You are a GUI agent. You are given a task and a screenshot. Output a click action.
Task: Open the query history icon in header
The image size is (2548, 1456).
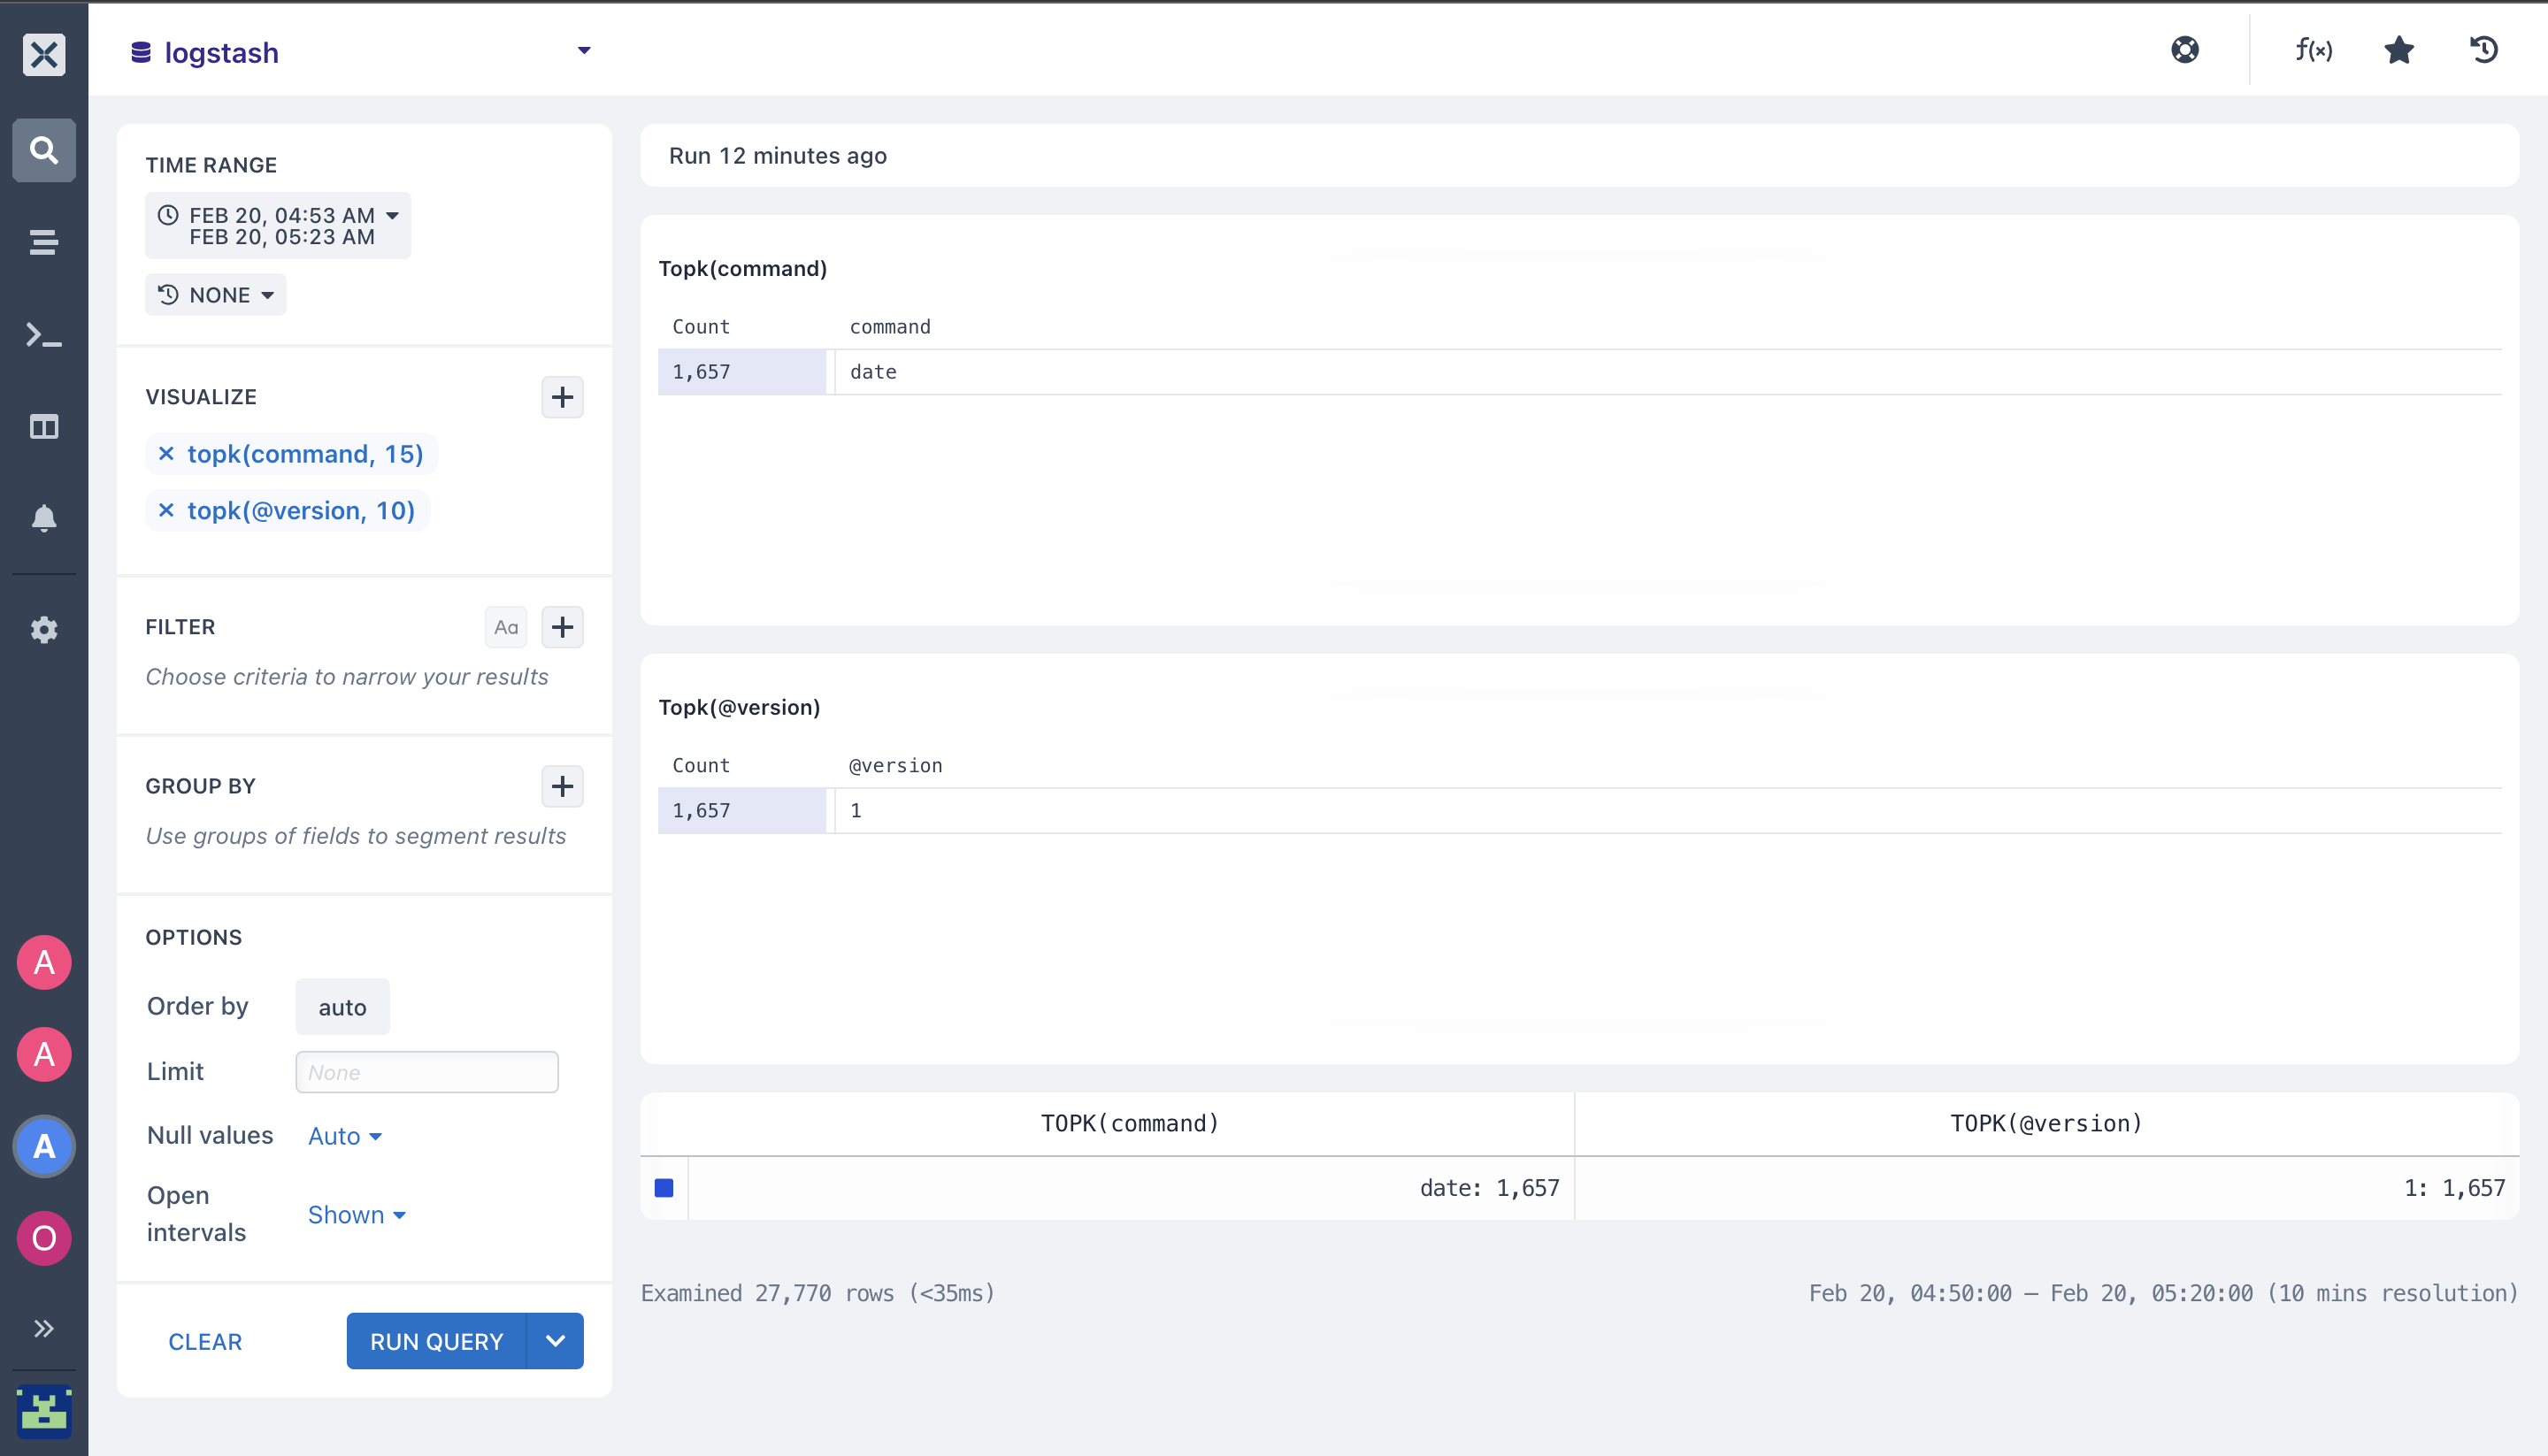(2484, 50)
